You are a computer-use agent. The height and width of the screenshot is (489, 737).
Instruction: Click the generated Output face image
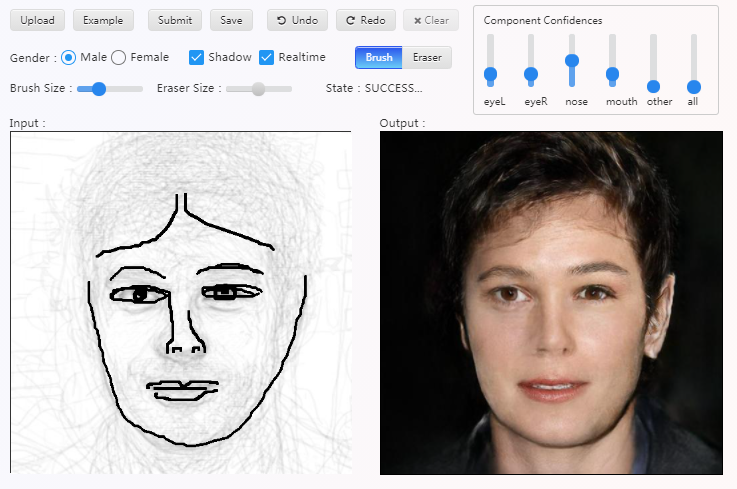[x=551, y=303]
